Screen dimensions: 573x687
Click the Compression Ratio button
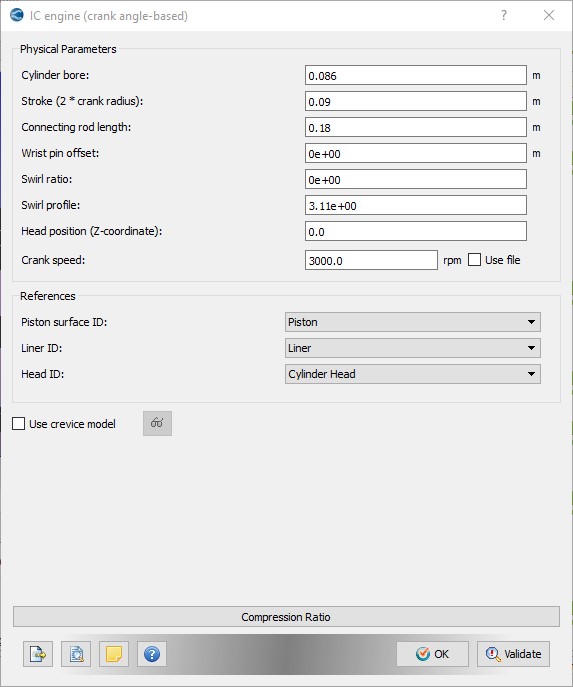tap(286, 617)
